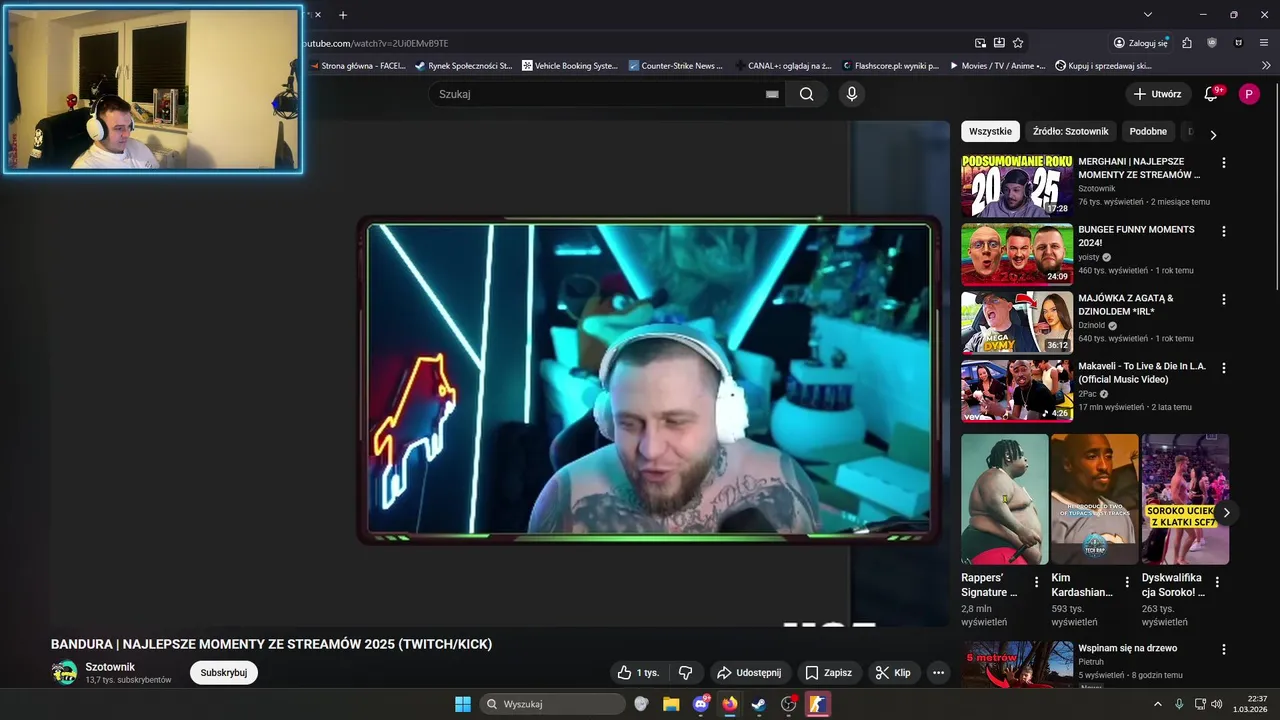This screenshot has height=720, width=1280.
Task: Open File Explorer from the taskbar
Action: (x=671, y=704)
